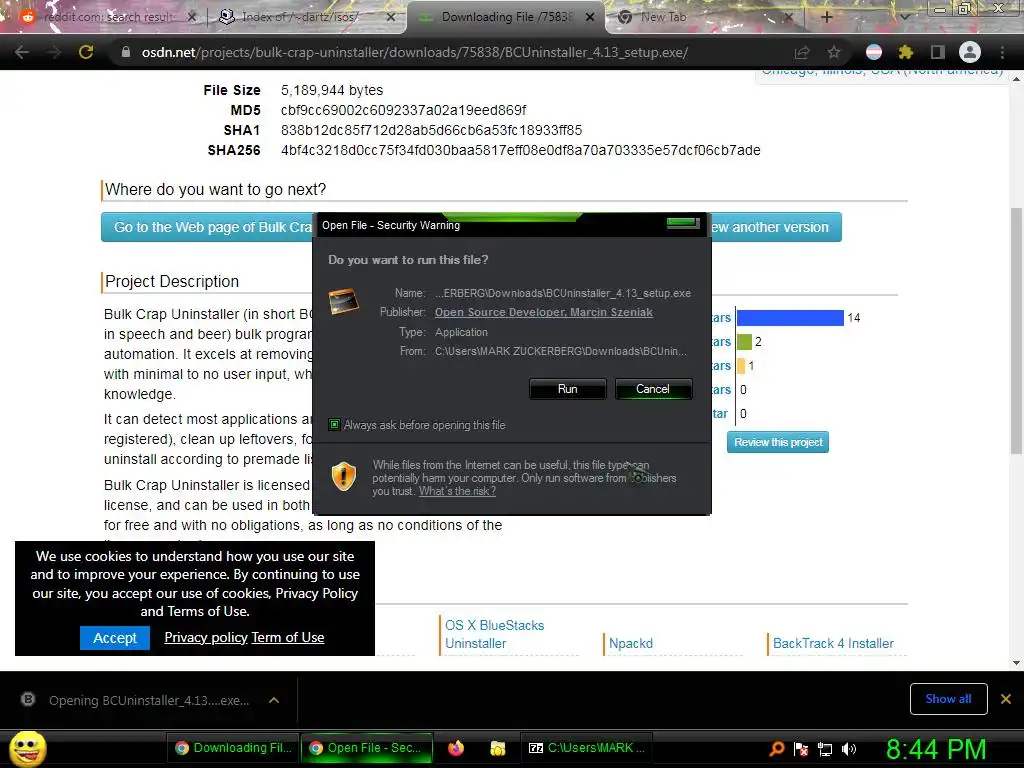Viewport: 1024px width, 768px height.
Task: Click the orange search tray icon
Action: tap(776, 749)
